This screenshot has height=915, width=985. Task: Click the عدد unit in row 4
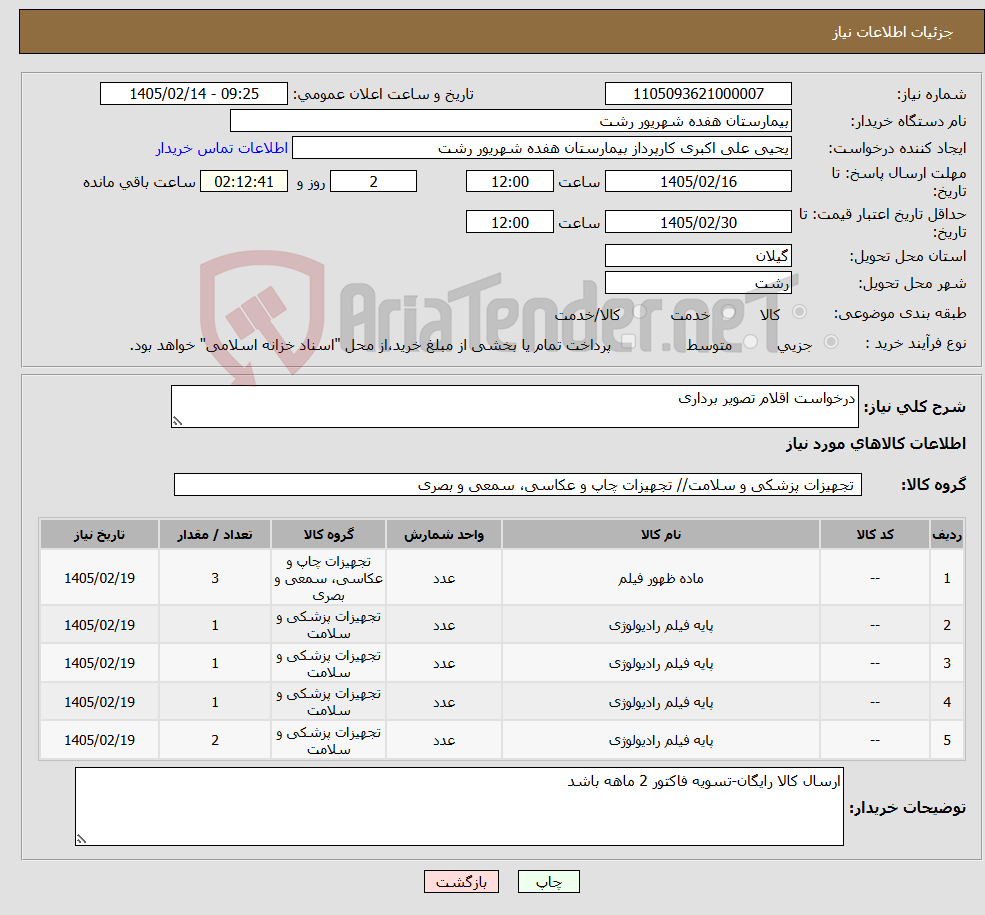pyautogui.click(x=444, y=702)
